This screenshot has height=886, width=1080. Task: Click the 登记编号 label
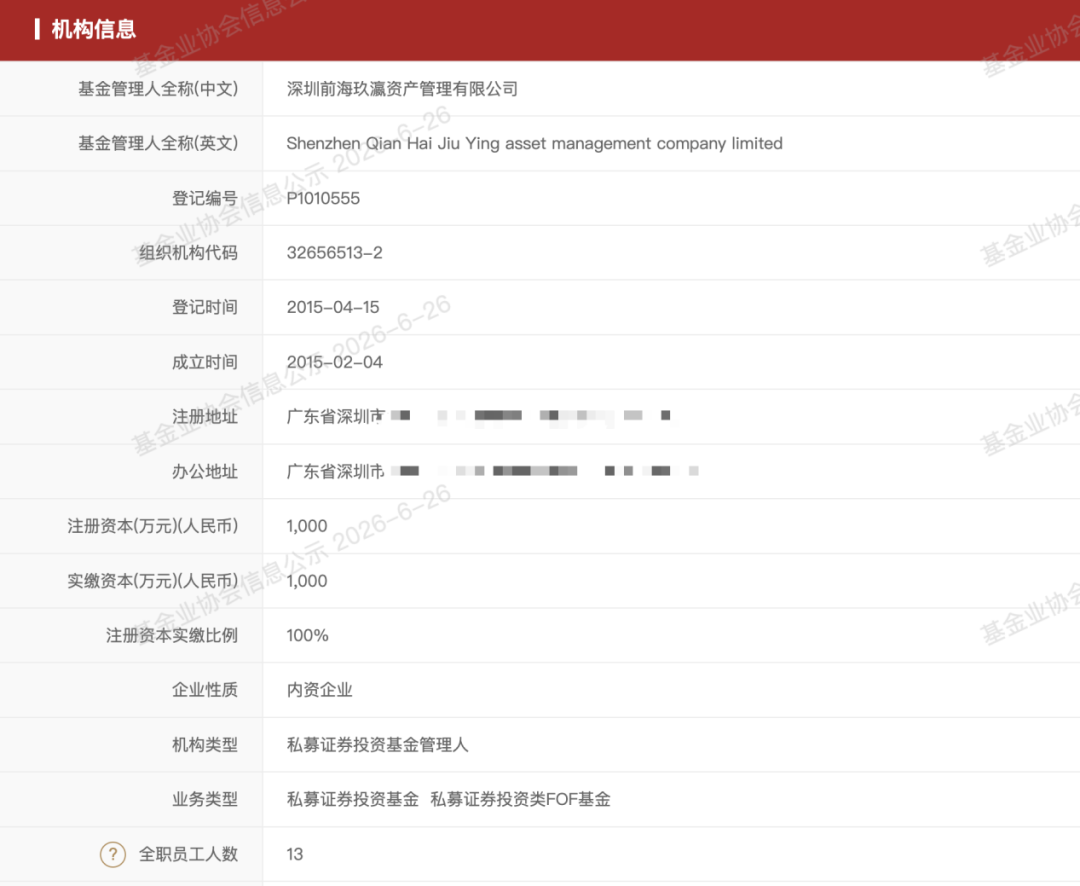click(205, 198)
